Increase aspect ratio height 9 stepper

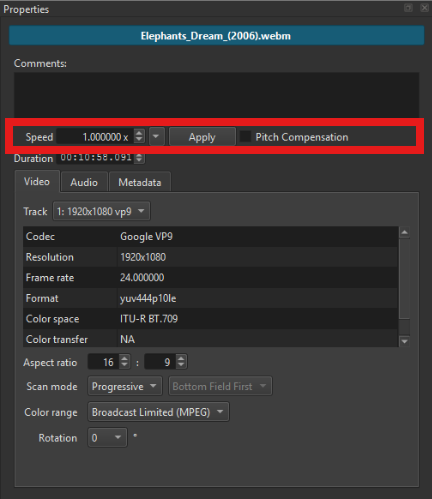click(x=181, y=359)
